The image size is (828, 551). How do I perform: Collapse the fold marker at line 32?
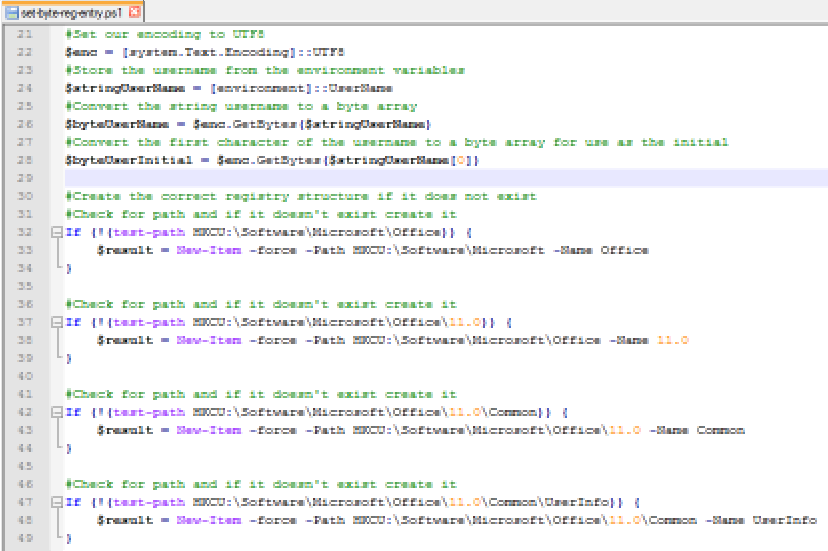coord(56,232)
